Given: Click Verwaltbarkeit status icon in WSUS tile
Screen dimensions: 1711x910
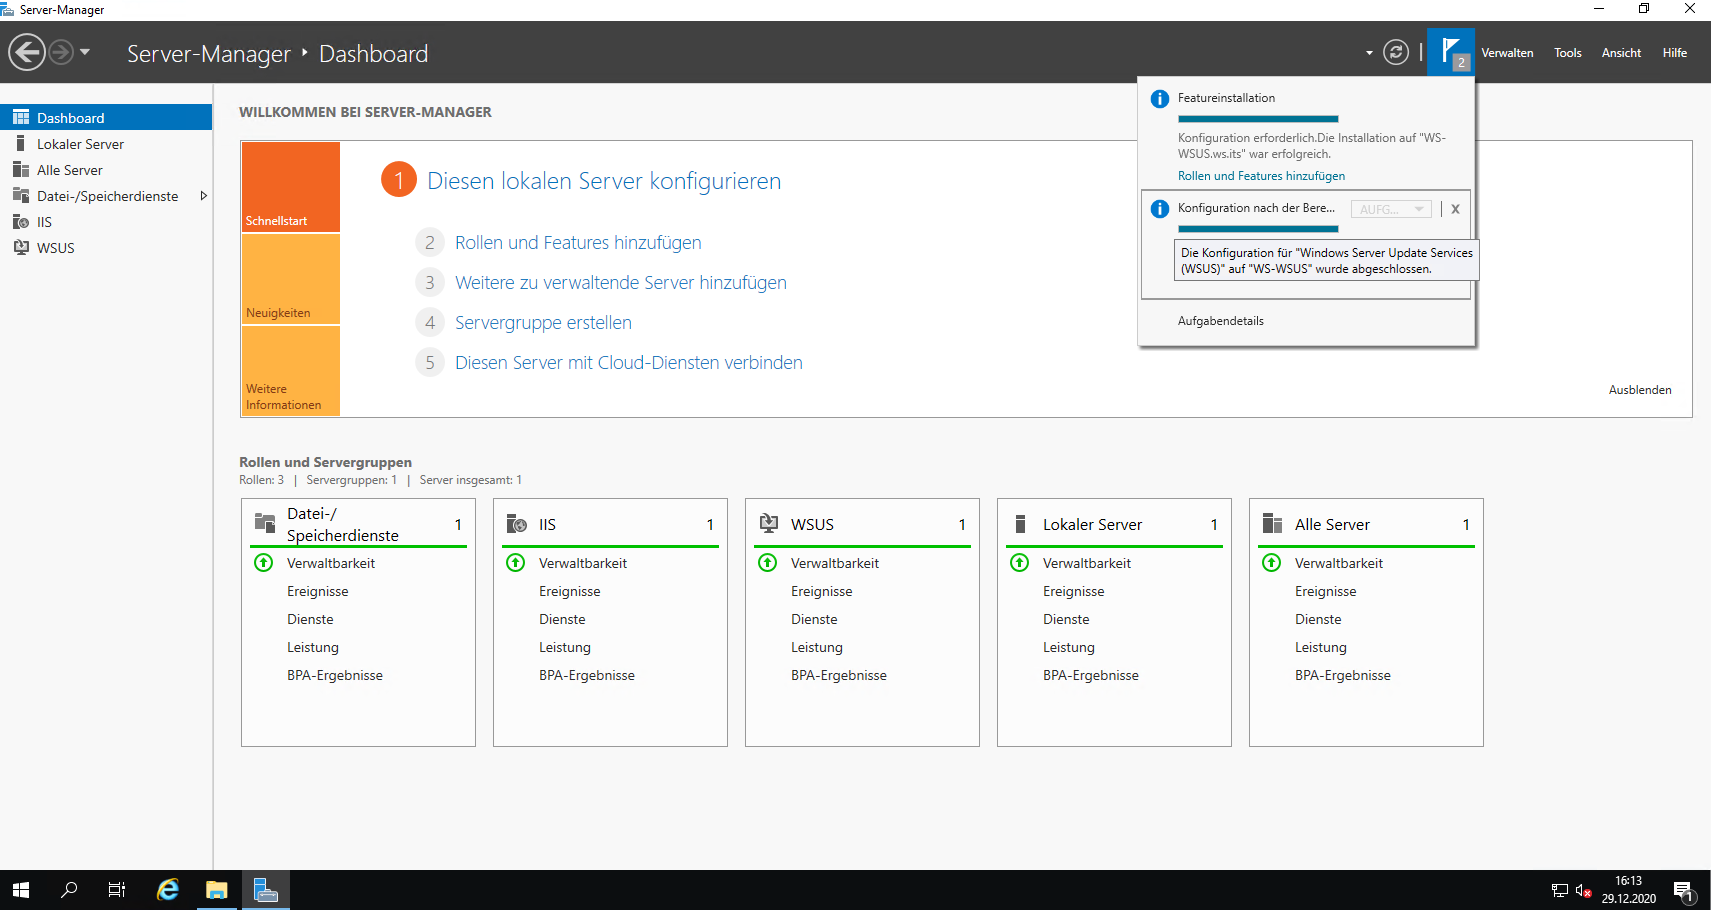Looking at the screenshot, I should (768, 562).
